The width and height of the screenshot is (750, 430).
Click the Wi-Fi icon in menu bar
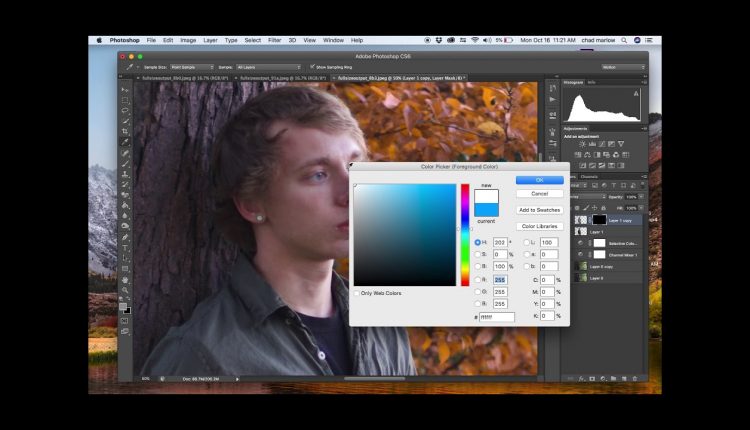(474, 40)
